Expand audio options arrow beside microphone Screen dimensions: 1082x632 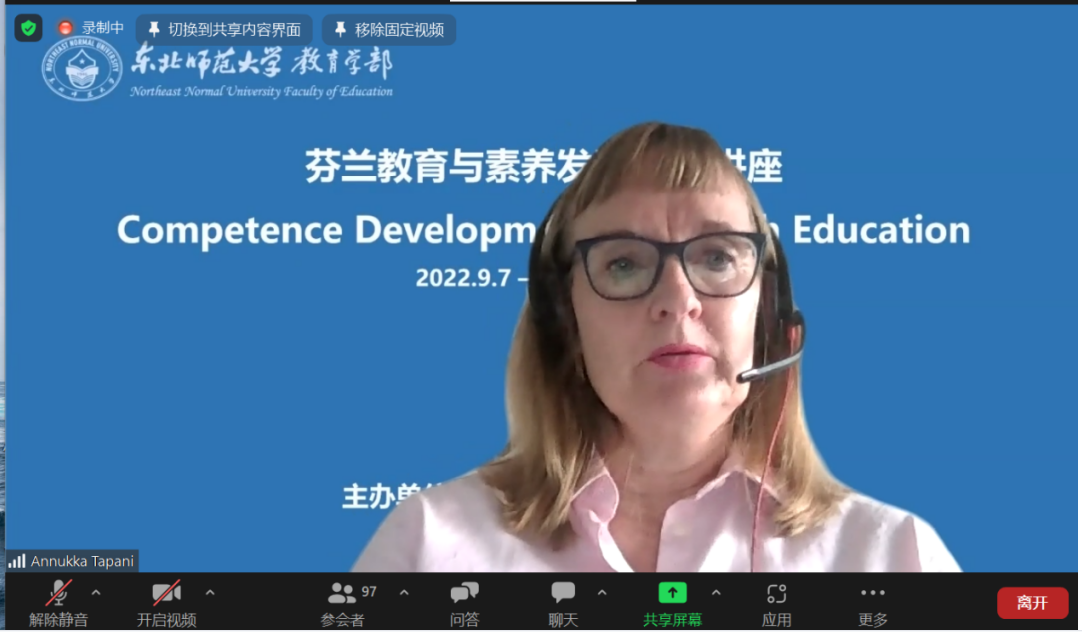[96, 593]
